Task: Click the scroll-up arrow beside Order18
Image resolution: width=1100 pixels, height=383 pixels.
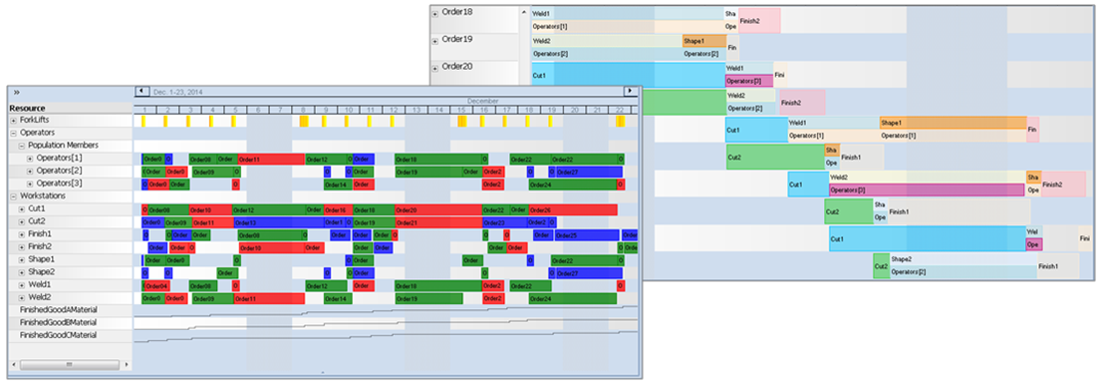Action: coord(523,13)
